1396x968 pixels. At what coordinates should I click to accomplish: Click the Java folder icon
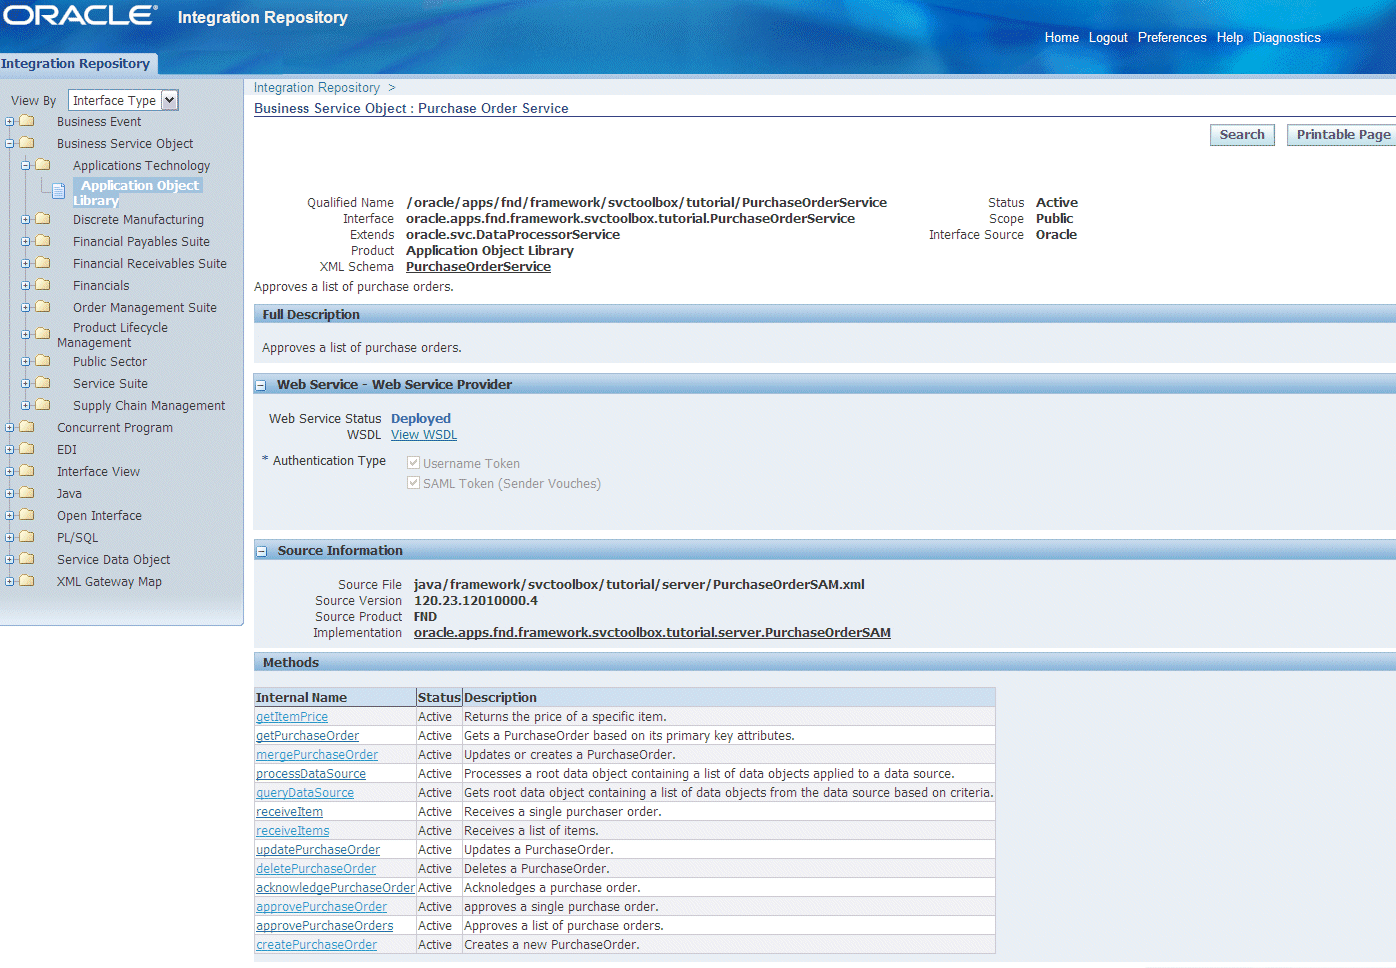coord(27,493)
